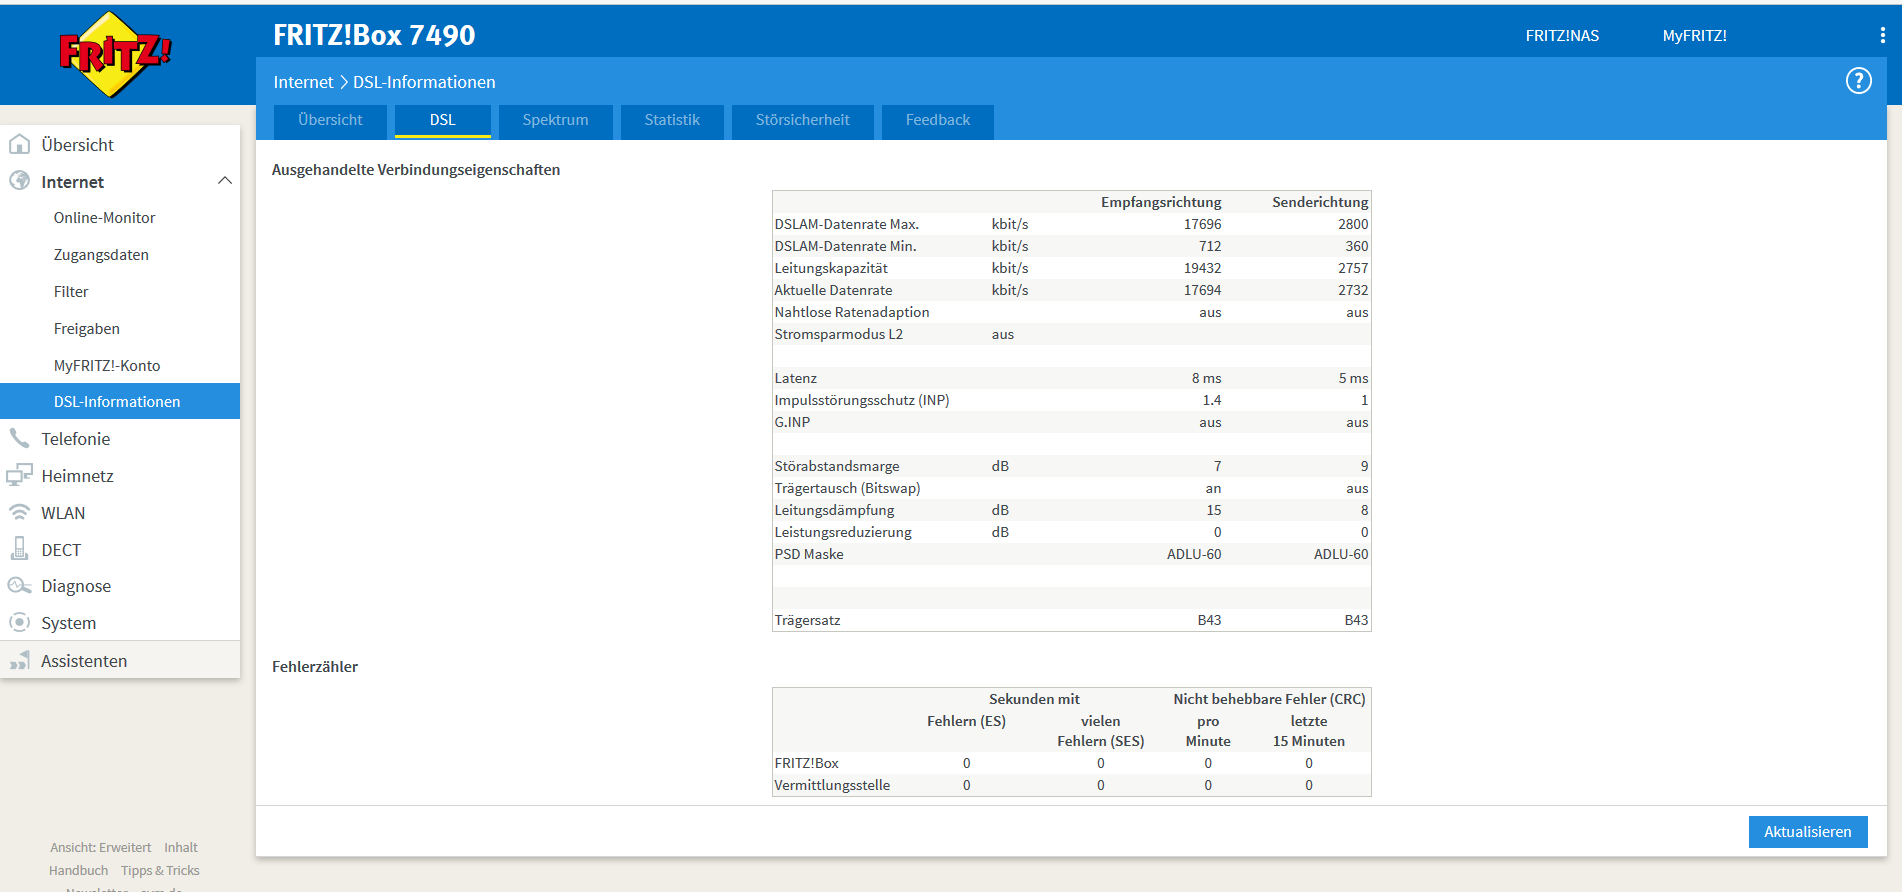Open the three-dot options menu
Screen dimensions: 1902x892
(1882, 35)
